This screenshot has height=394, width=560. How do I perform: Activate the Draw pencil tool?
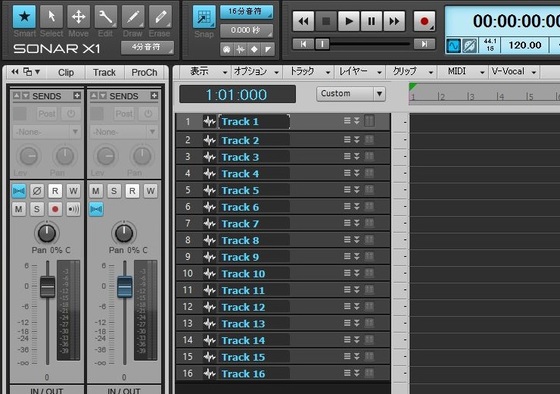coord(133,16)
